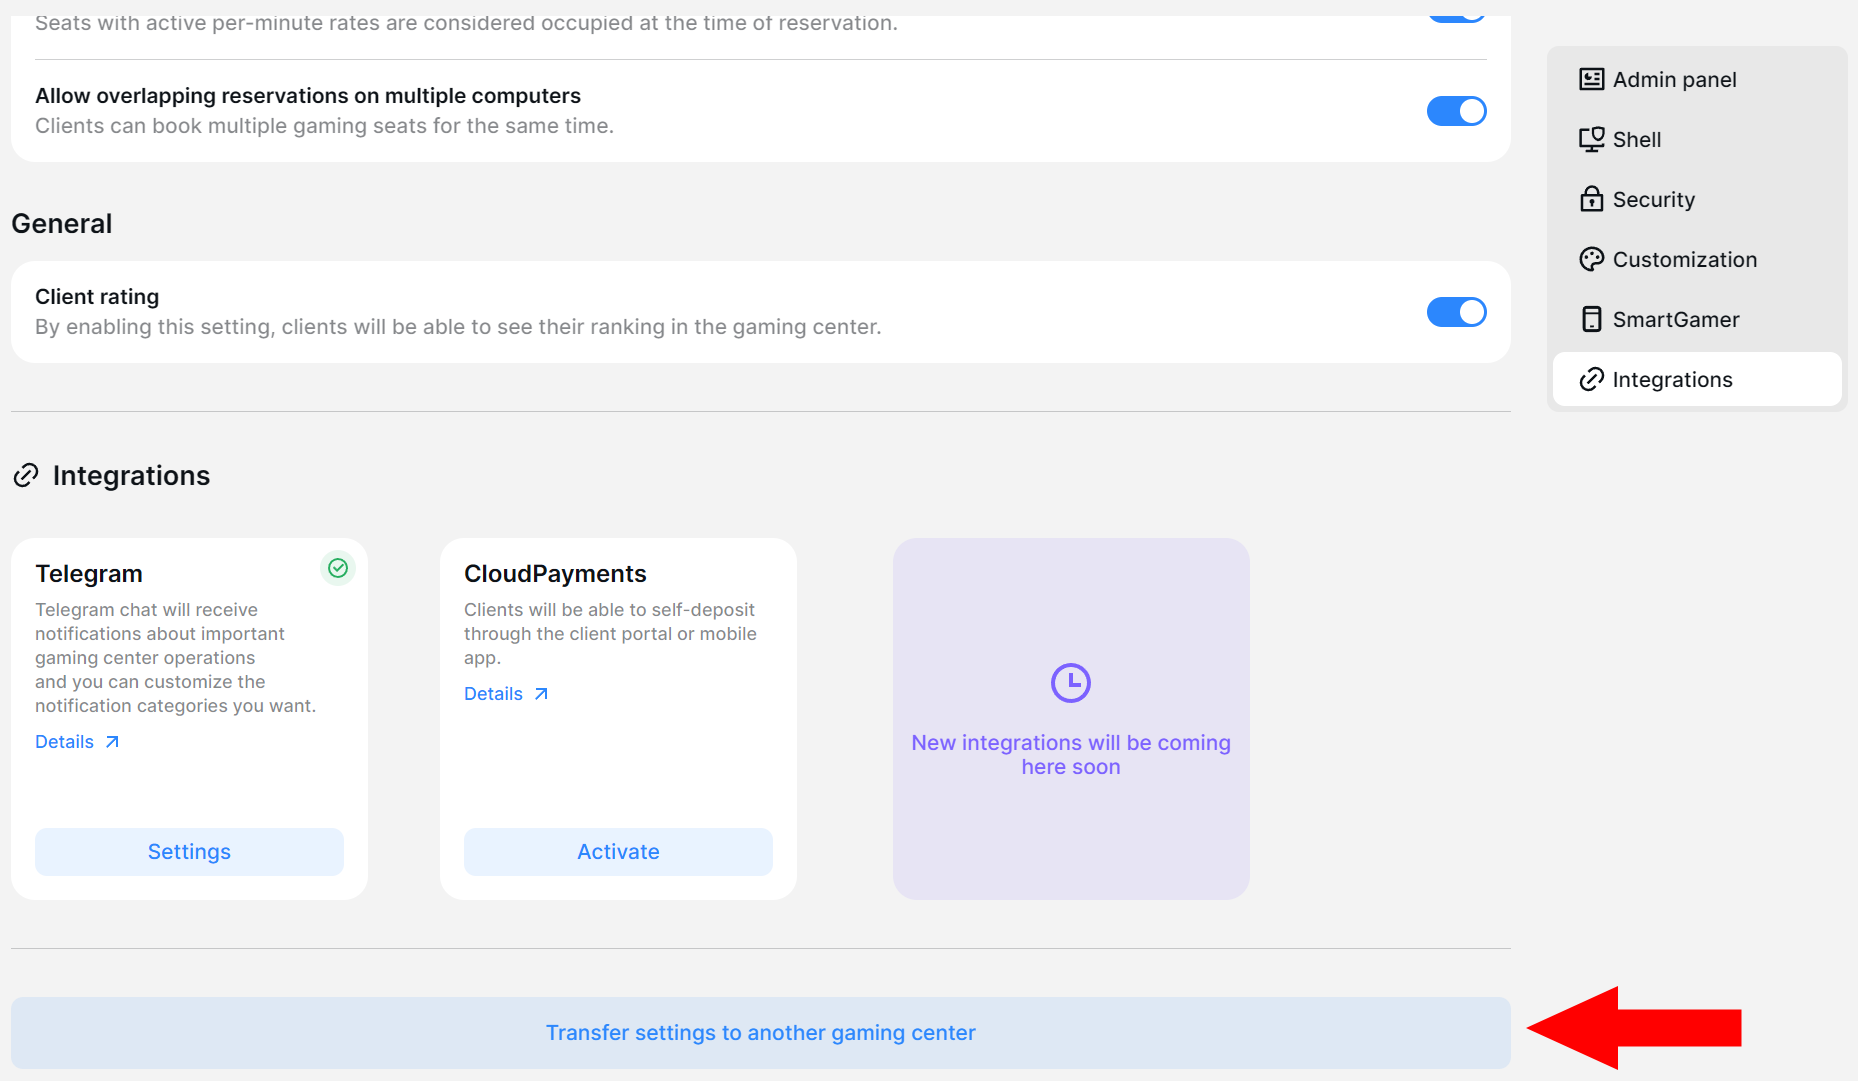Click the CloudPayments card title

[555, 574]
